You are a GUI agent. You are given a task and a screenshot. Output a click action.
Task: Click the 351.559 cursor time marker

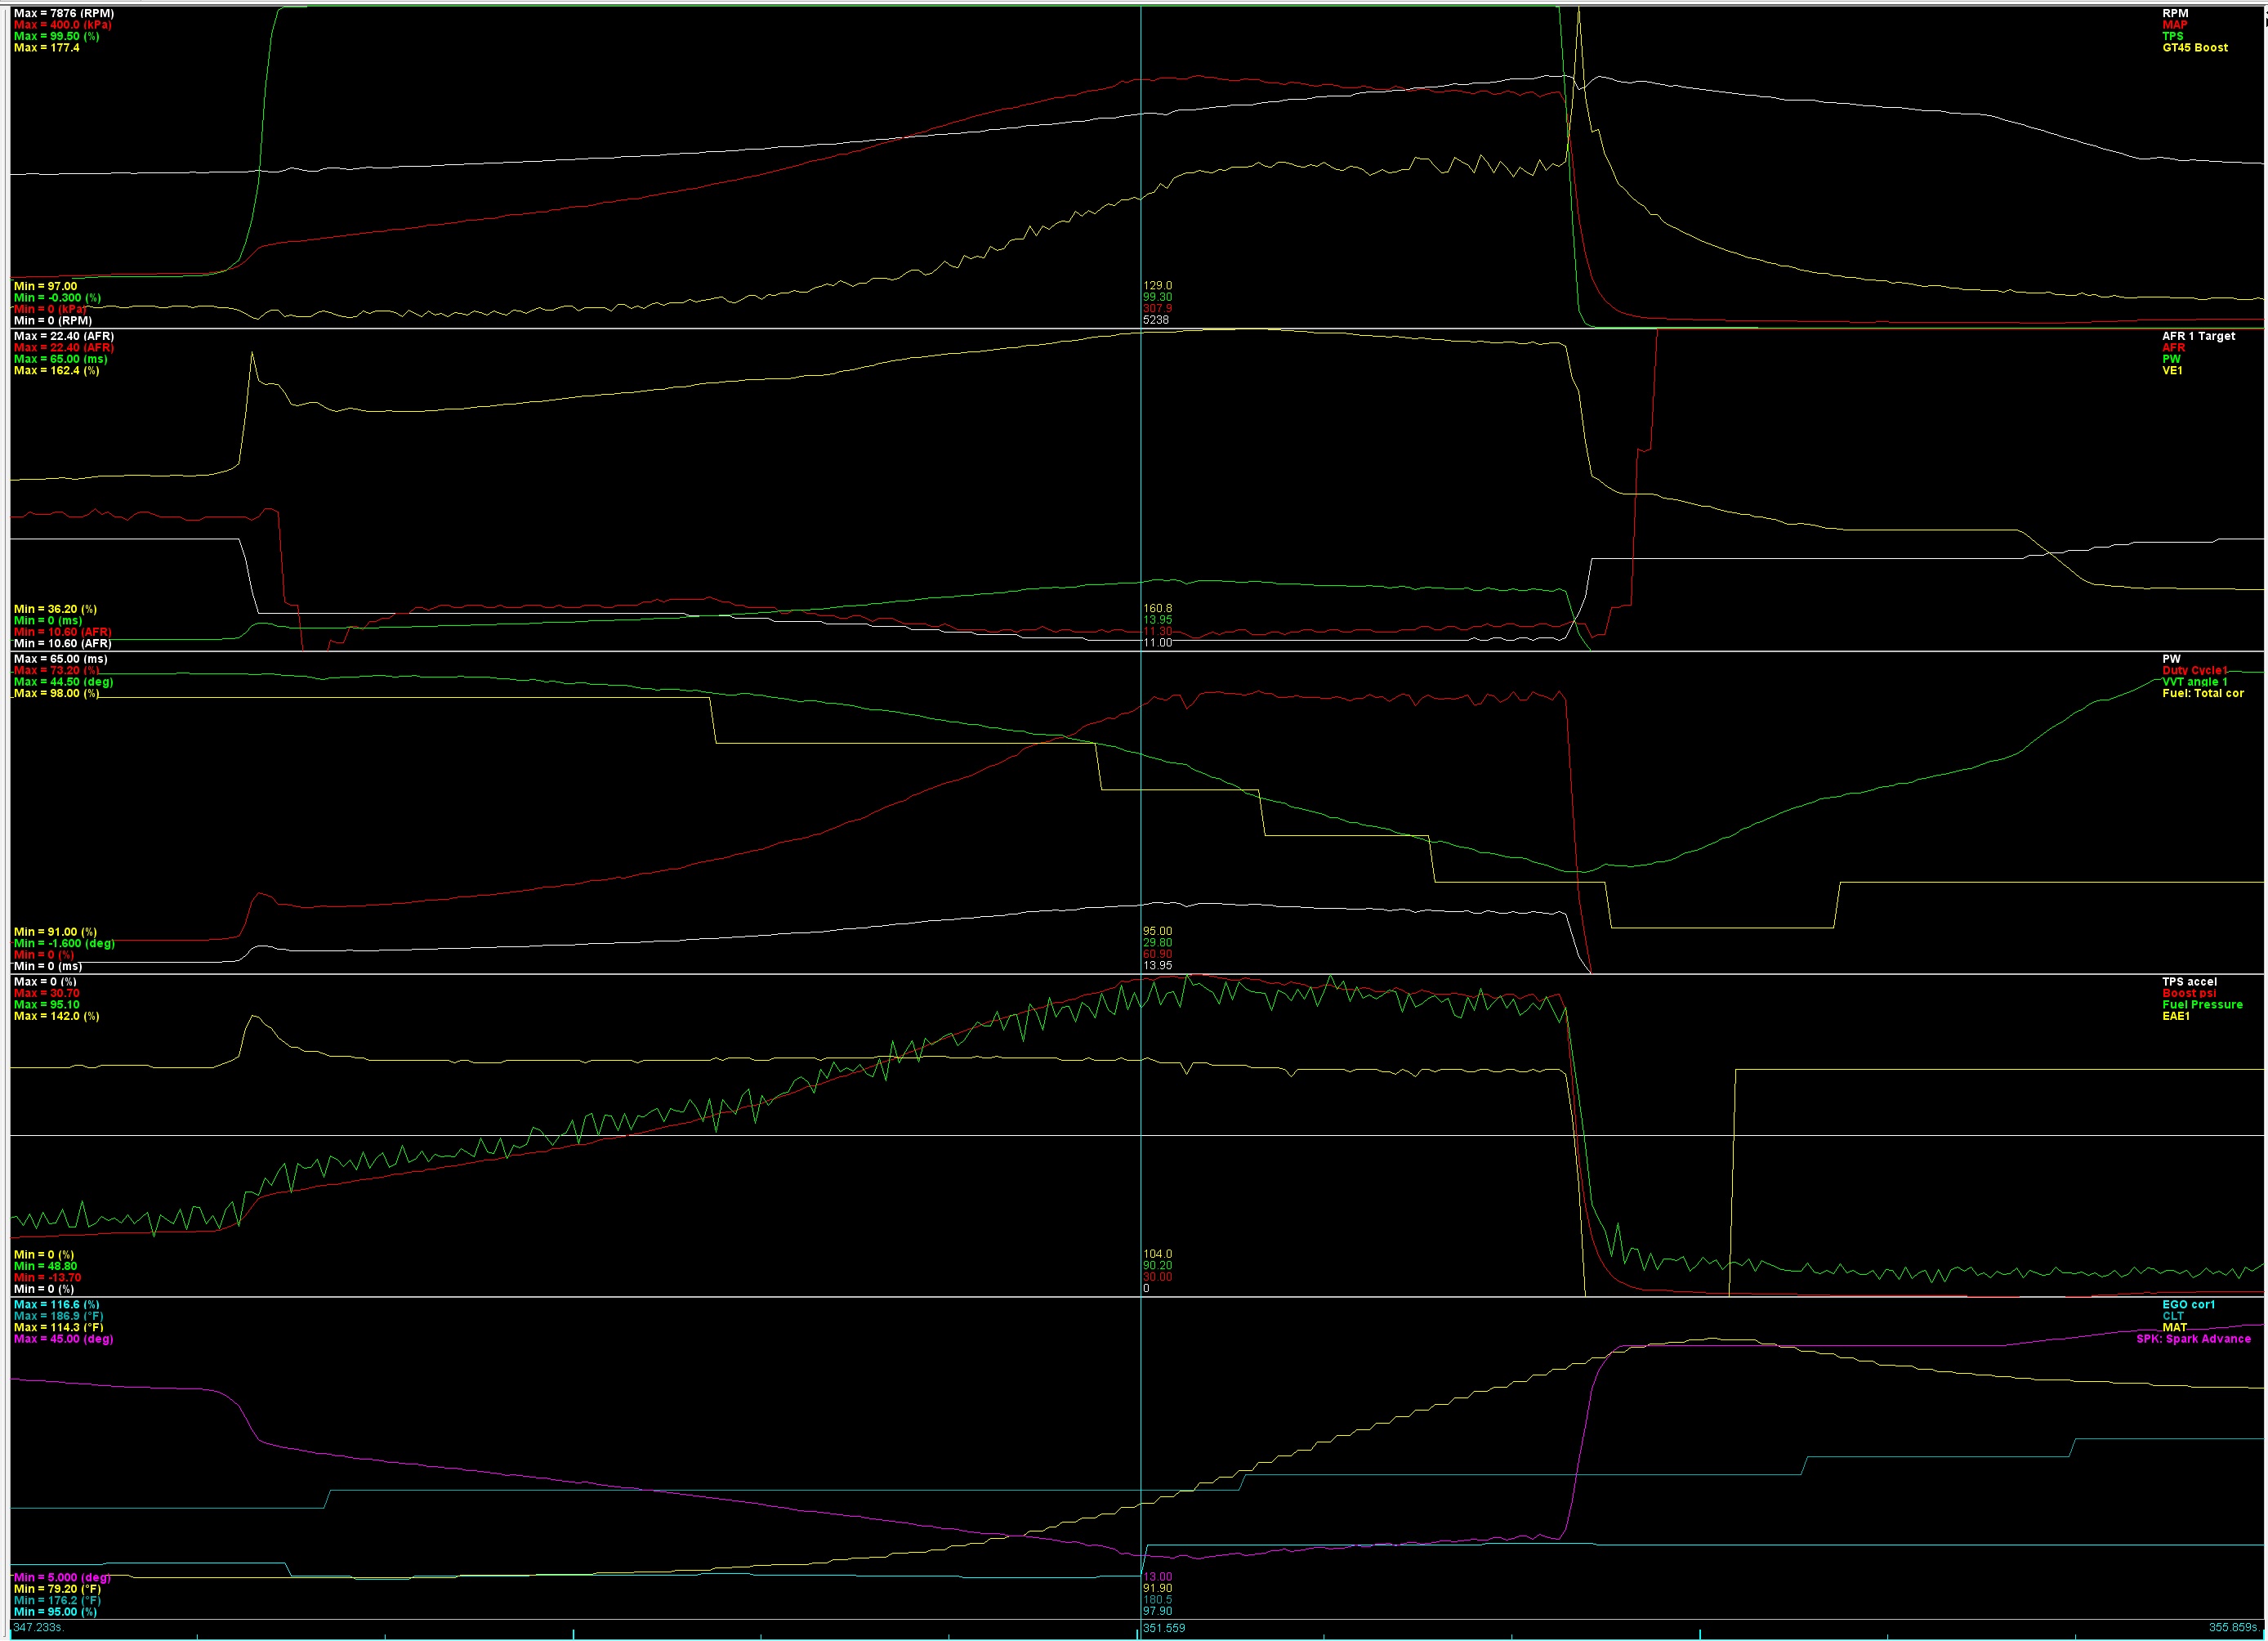(1164, 1628)
